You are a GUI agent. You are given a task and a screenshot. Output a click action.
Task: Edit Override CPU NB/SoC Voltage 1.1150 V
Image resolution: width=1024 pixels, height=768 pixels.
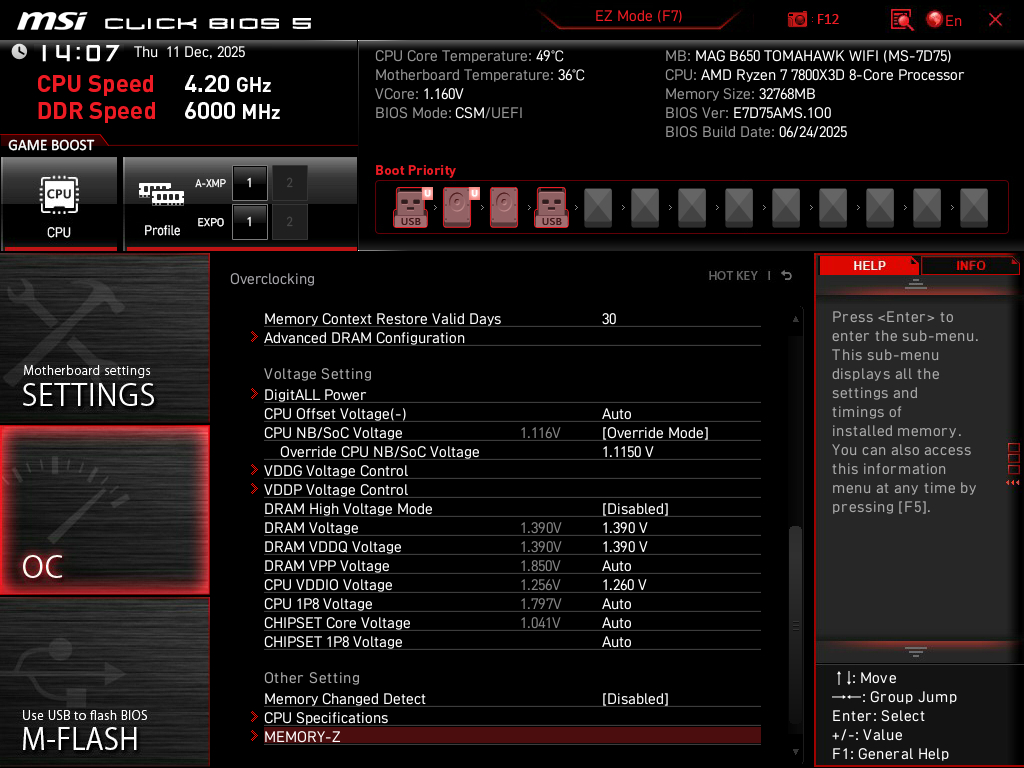627,451
